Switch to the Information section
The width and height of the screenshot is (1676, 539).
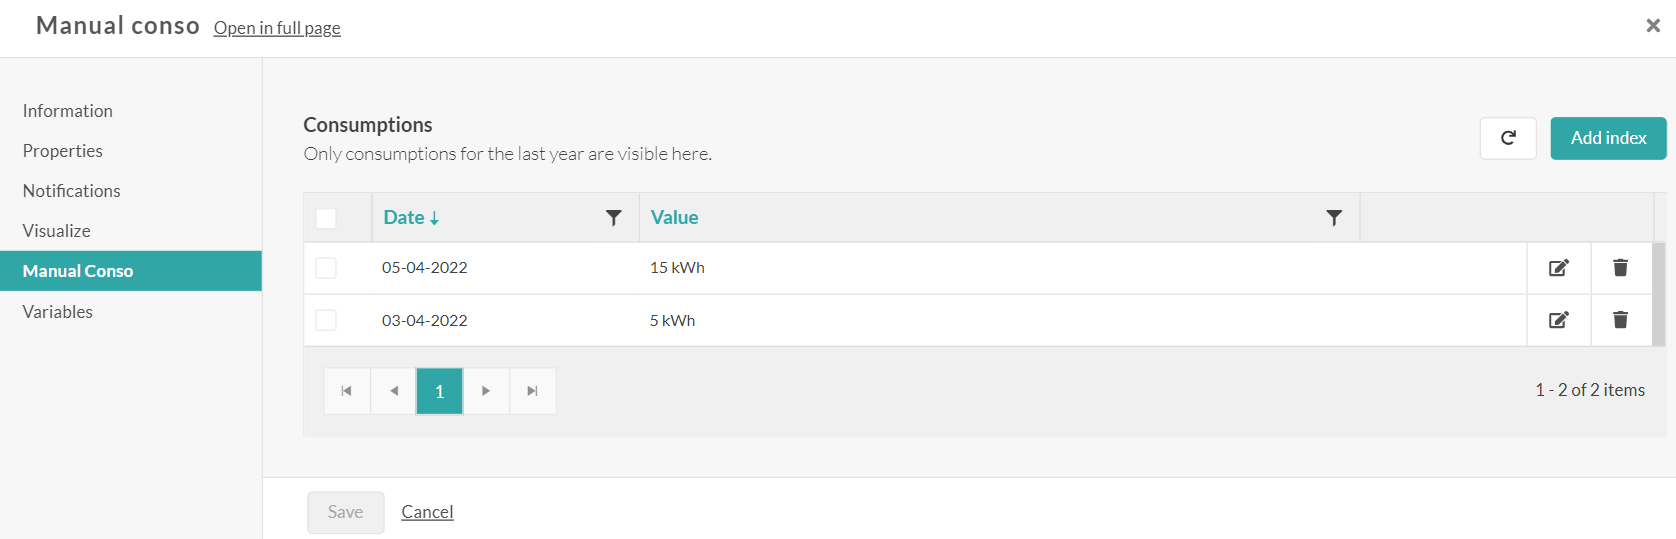click(68, 111)
